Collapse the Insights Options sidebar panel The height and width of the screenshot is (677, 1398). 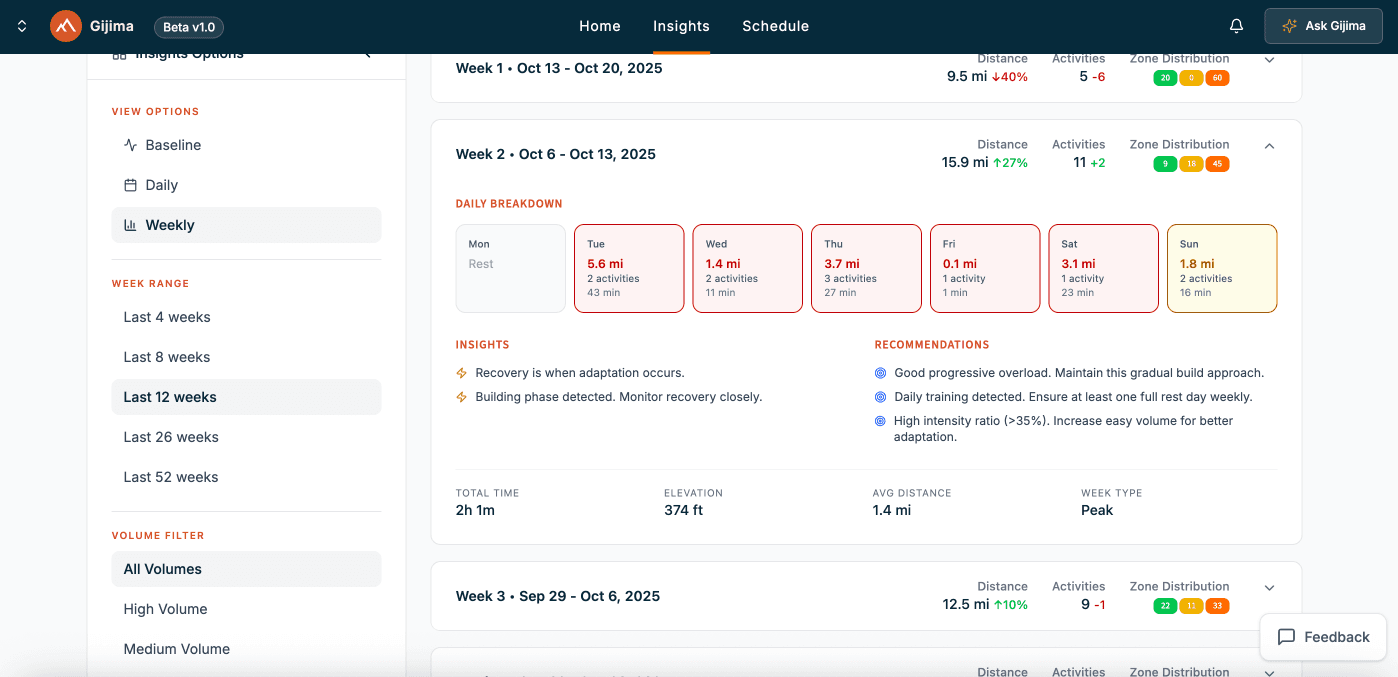[367, 54]
